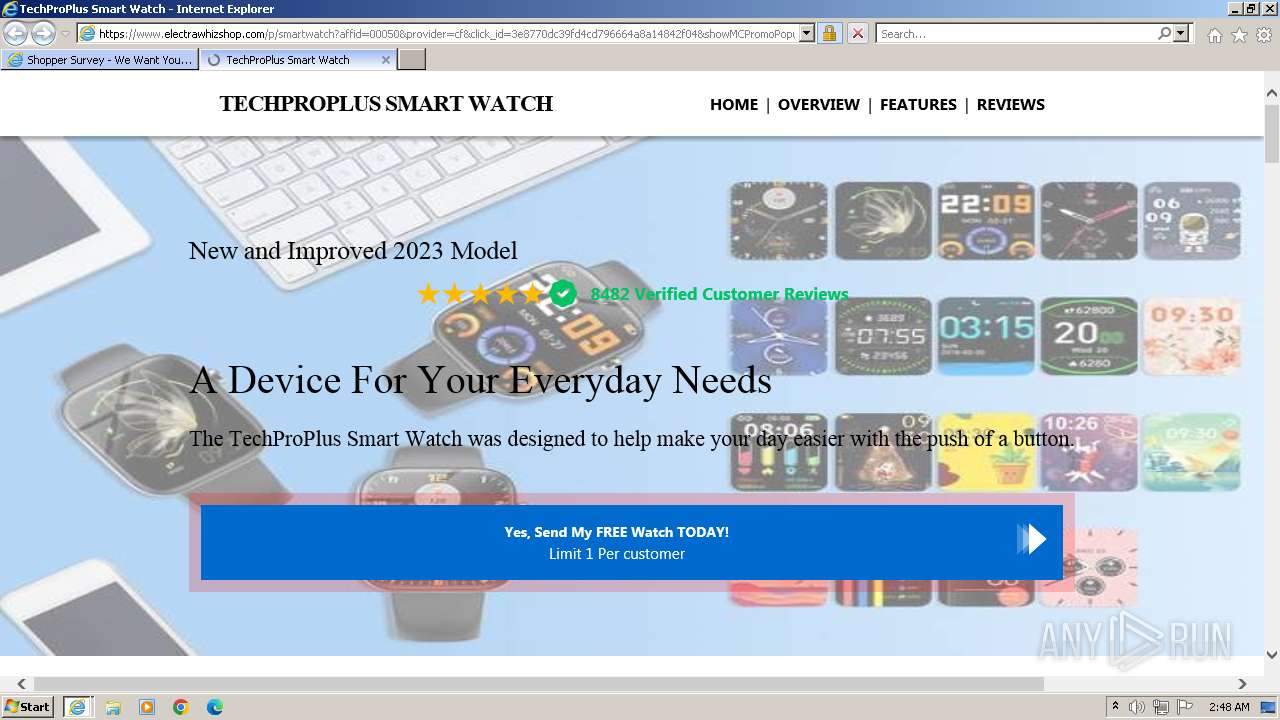
Task: Click the 03:15 watch face thumbnail
Action: pos(984,336)
